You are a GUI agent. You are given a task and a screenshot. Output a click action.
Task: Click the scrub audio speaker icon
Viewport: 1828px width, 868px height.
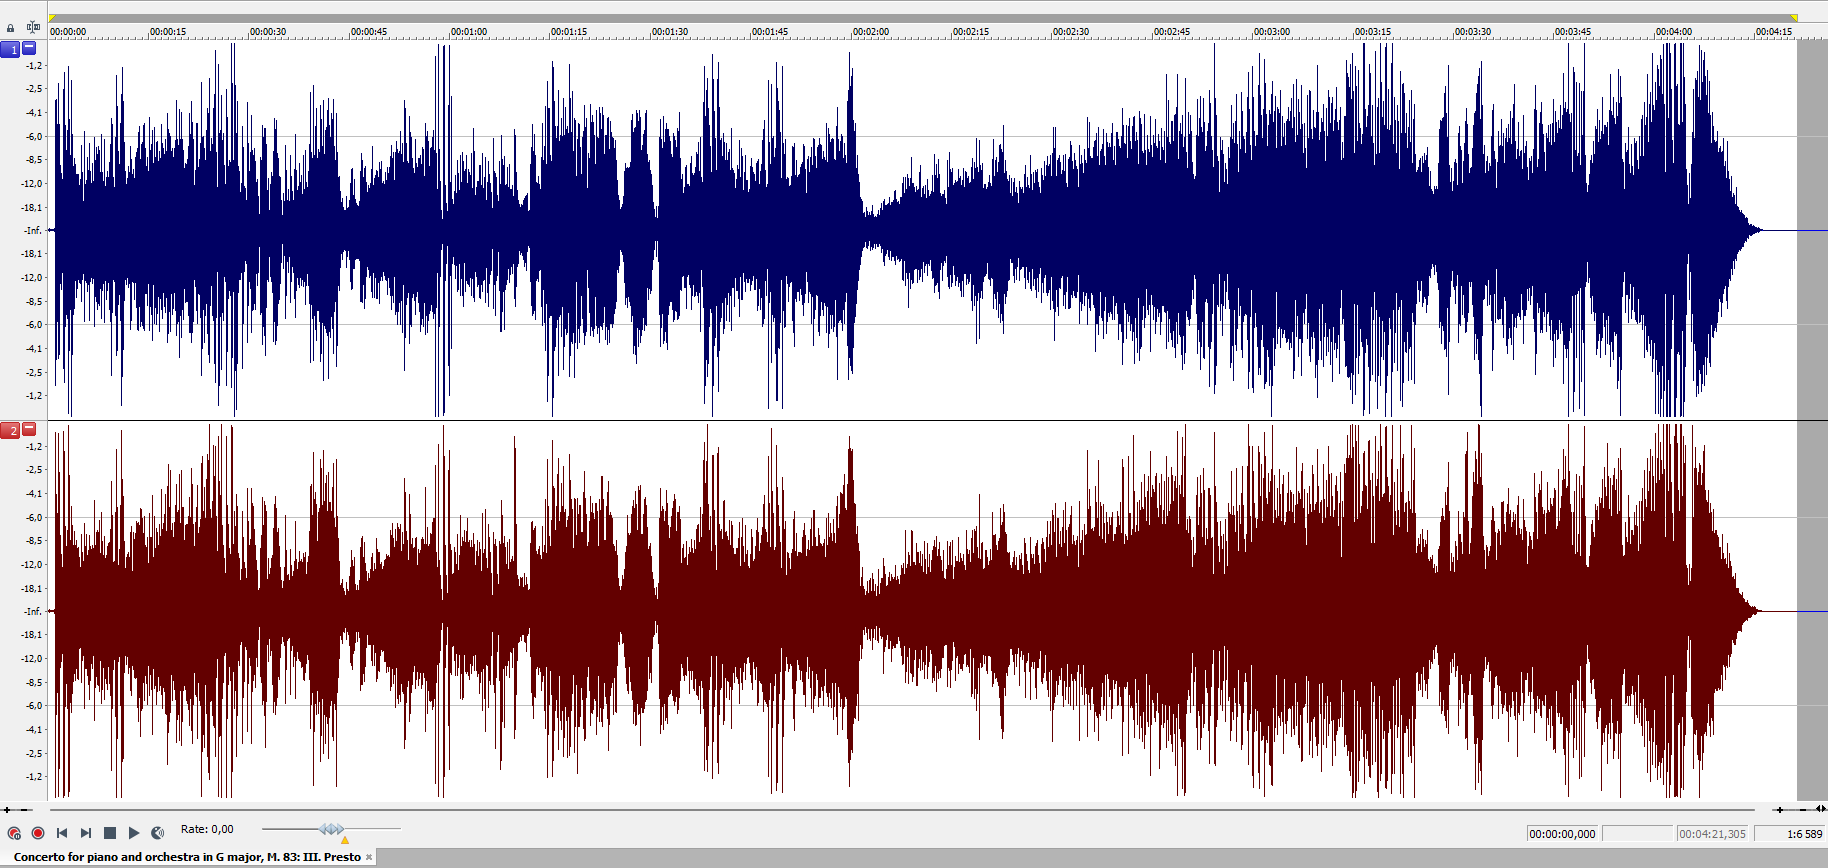point(158,833)
